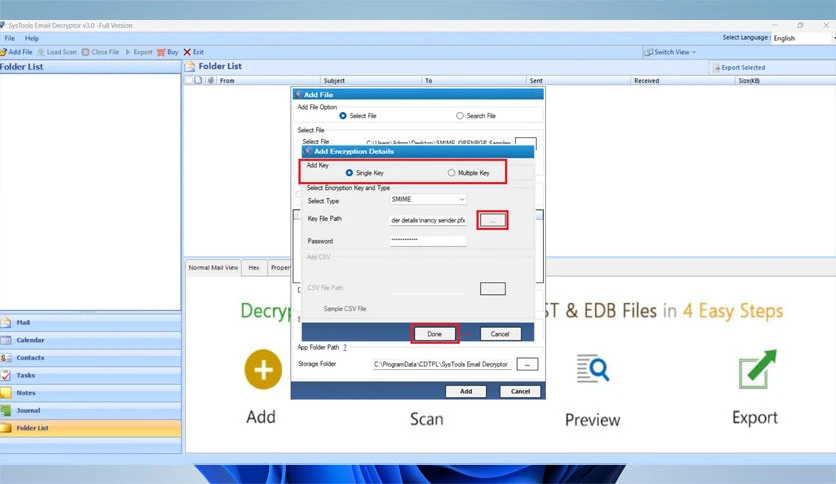This screenshot has height=484, width=836.
Task: Click Close File in the toolbar
Action: pyautogui.click(x=100, y=52)
